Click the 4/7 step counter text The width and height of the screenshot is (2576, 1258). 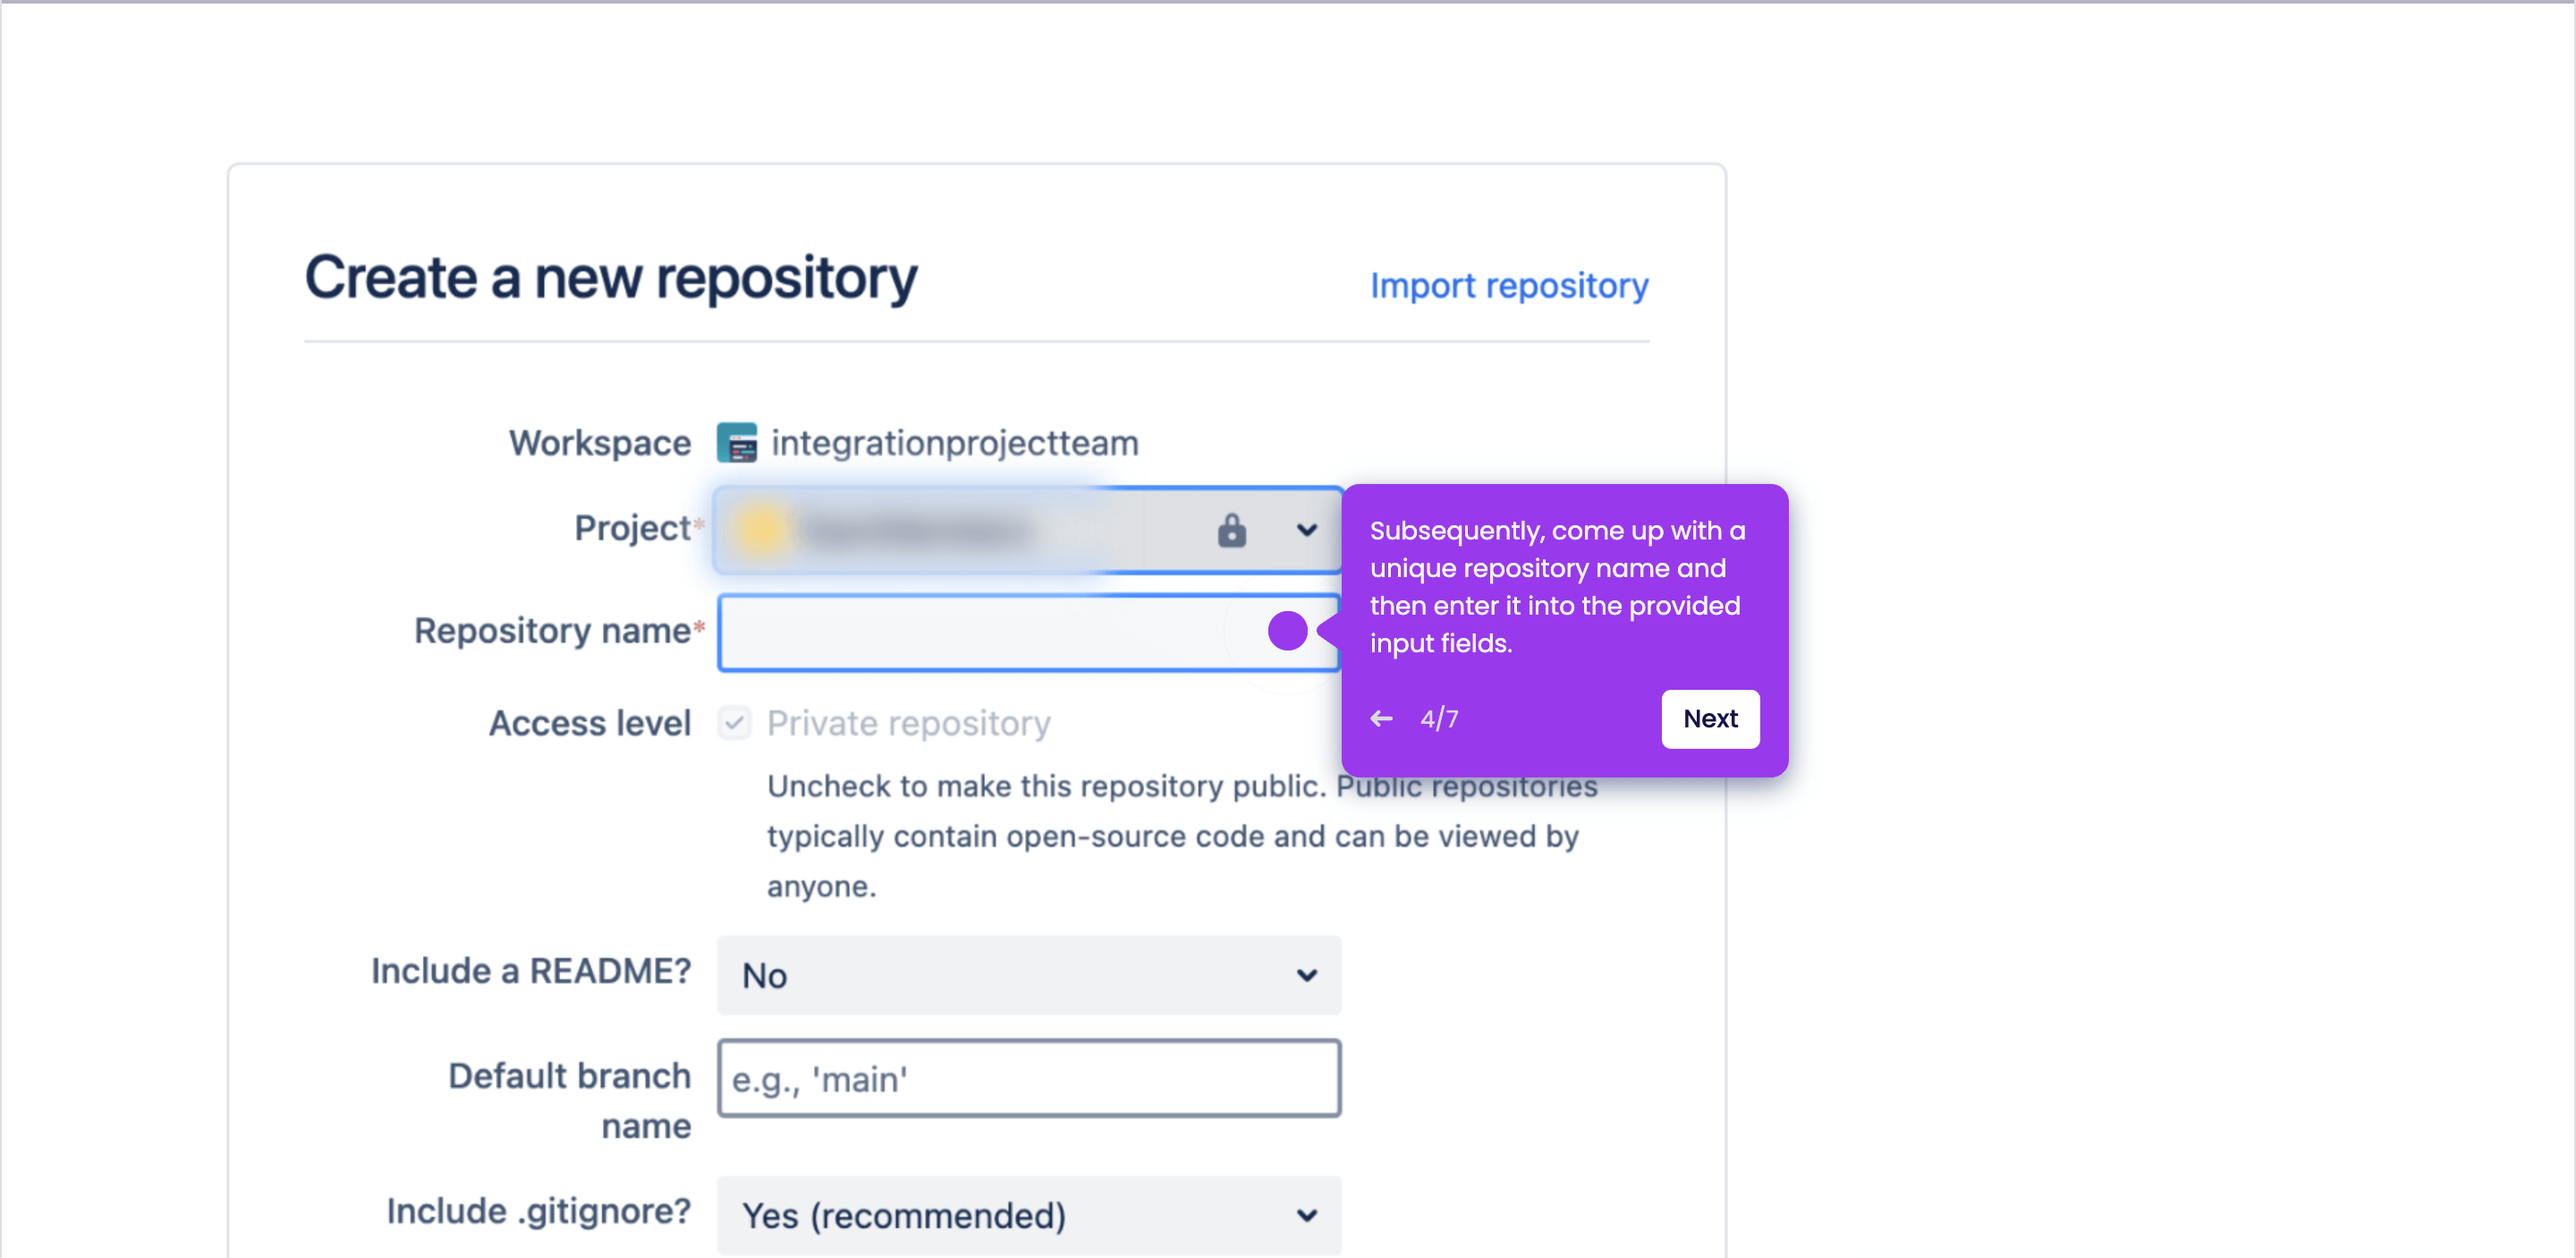(x=1439, y=718)
